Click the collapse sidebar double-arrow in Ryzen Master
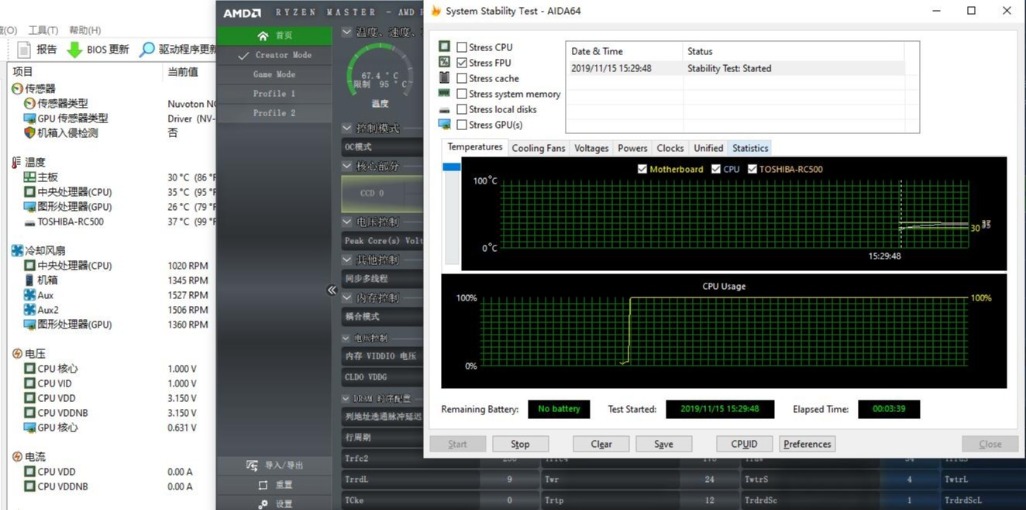 pyautogui.click(x=332, y=290)
